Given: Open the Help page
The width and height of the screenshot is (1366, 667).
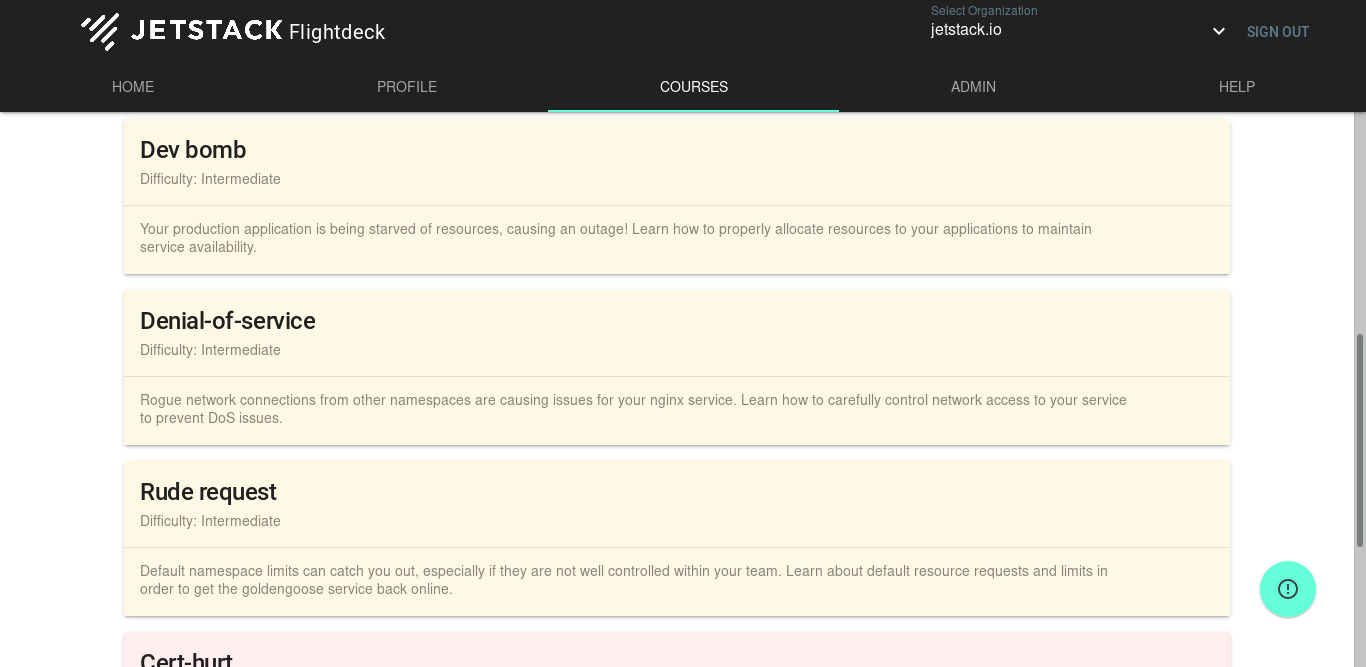Looking at the screenshot, I should [1237, 87].
